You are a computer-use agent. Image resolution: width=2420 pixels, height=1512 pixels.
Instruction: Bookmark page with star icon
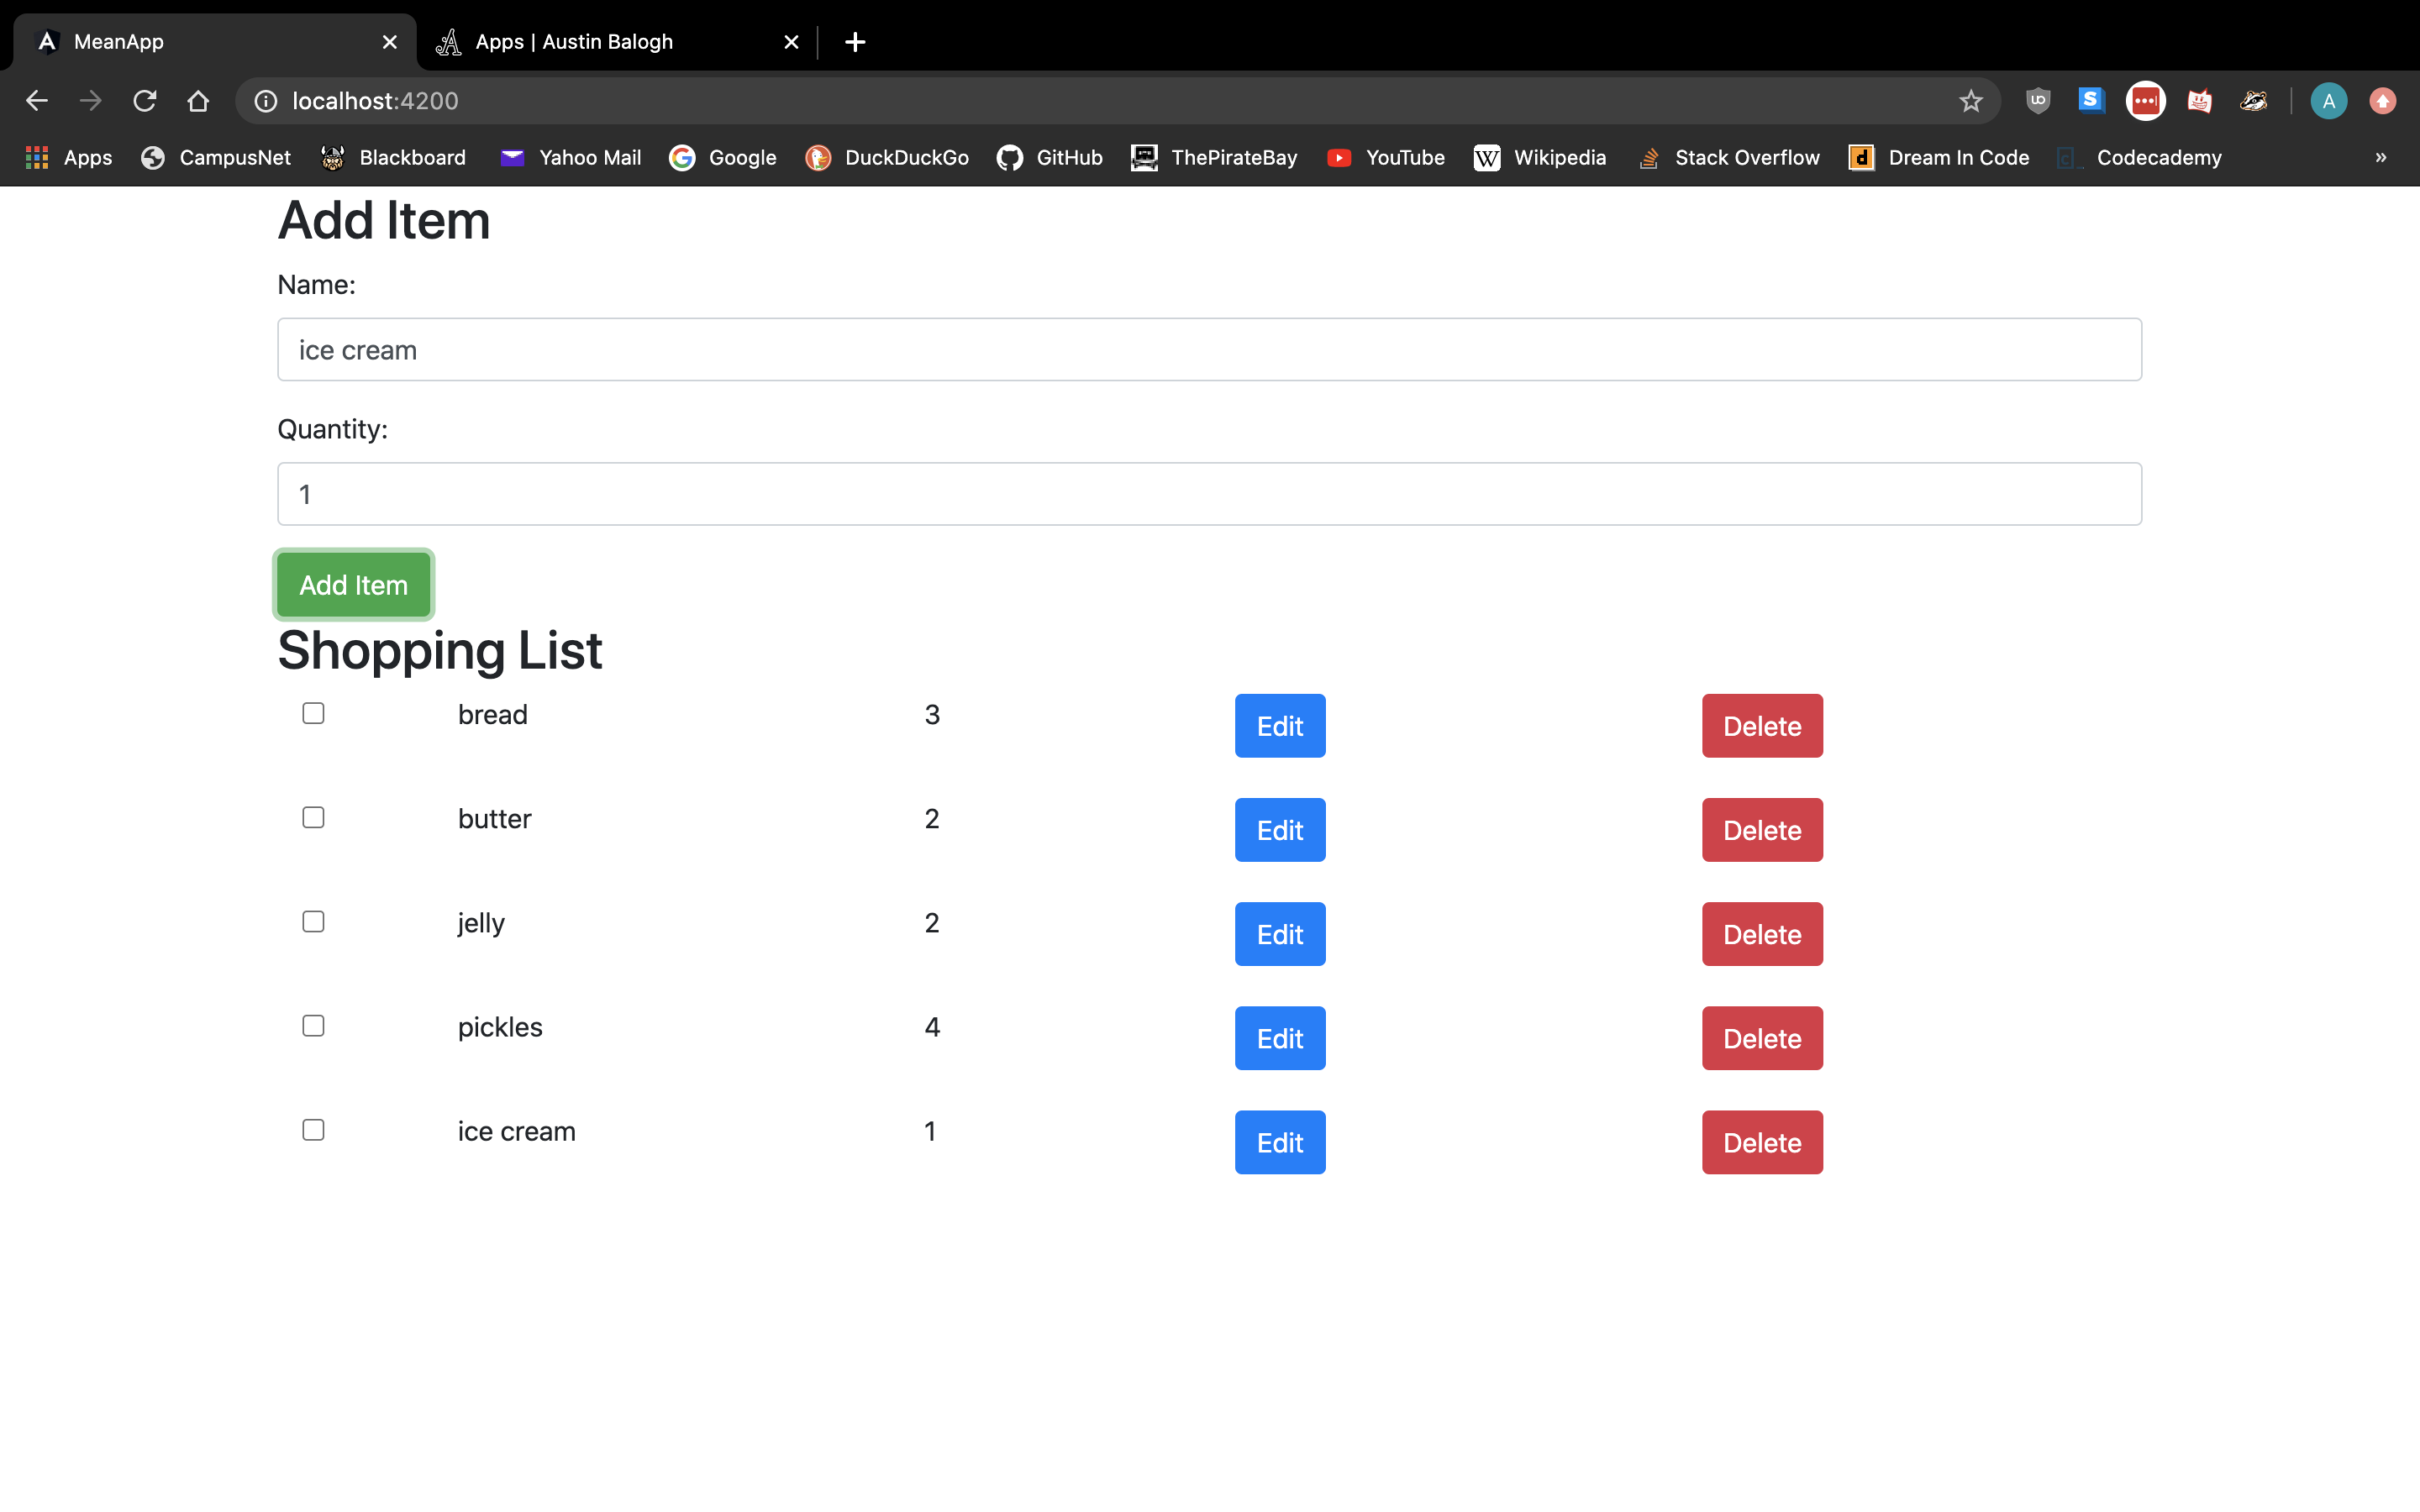(1970, 101)
